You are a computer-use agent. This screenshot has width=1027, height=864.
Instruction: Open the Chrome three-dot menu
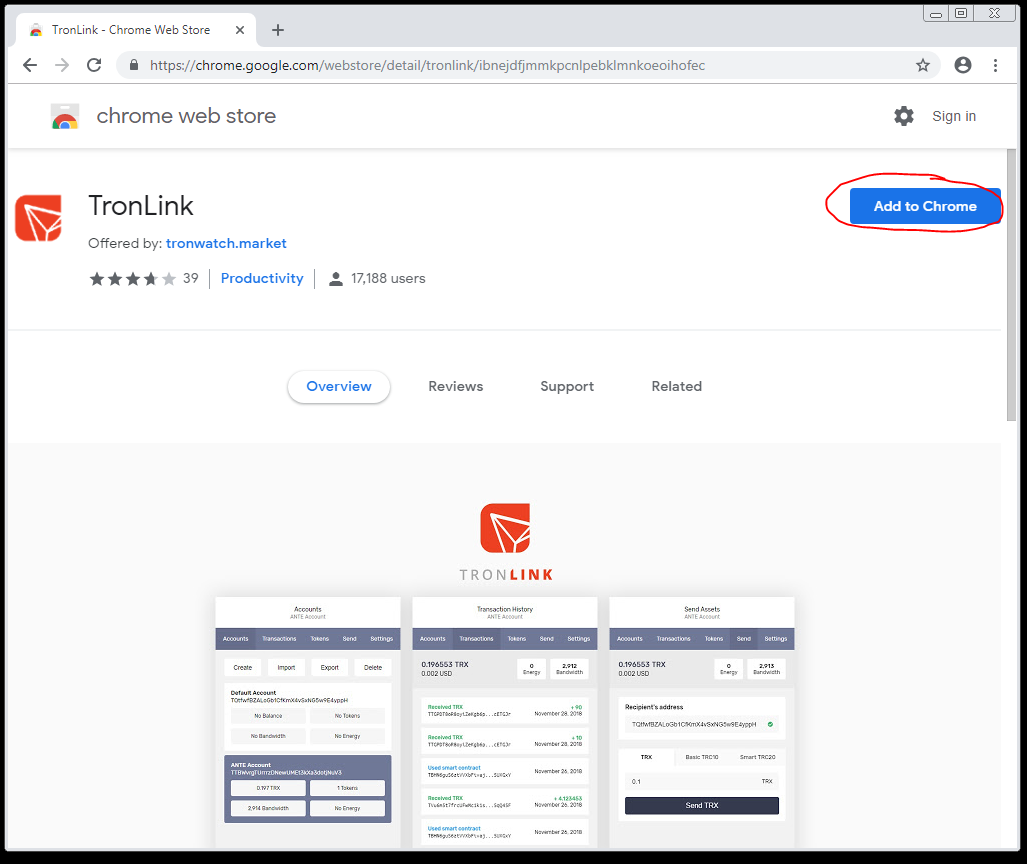[996, 65]
